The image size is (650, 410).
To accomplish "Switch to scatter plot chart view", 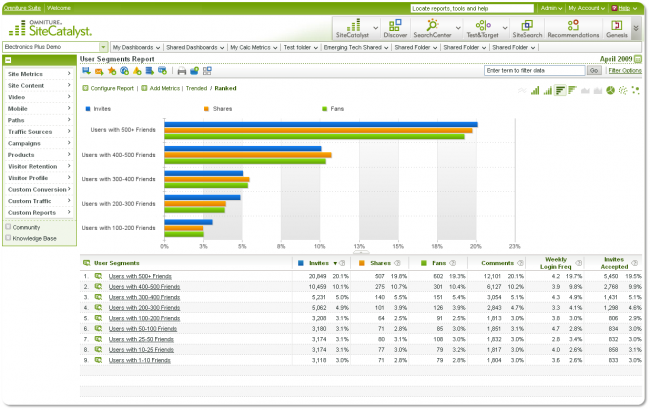I will click(635, 90).
